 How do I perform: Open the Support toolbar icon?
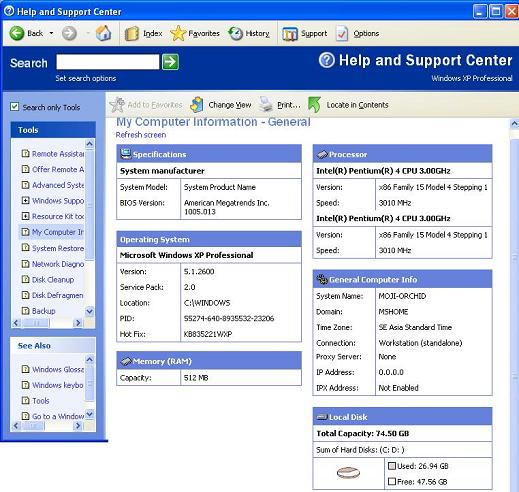290,34
